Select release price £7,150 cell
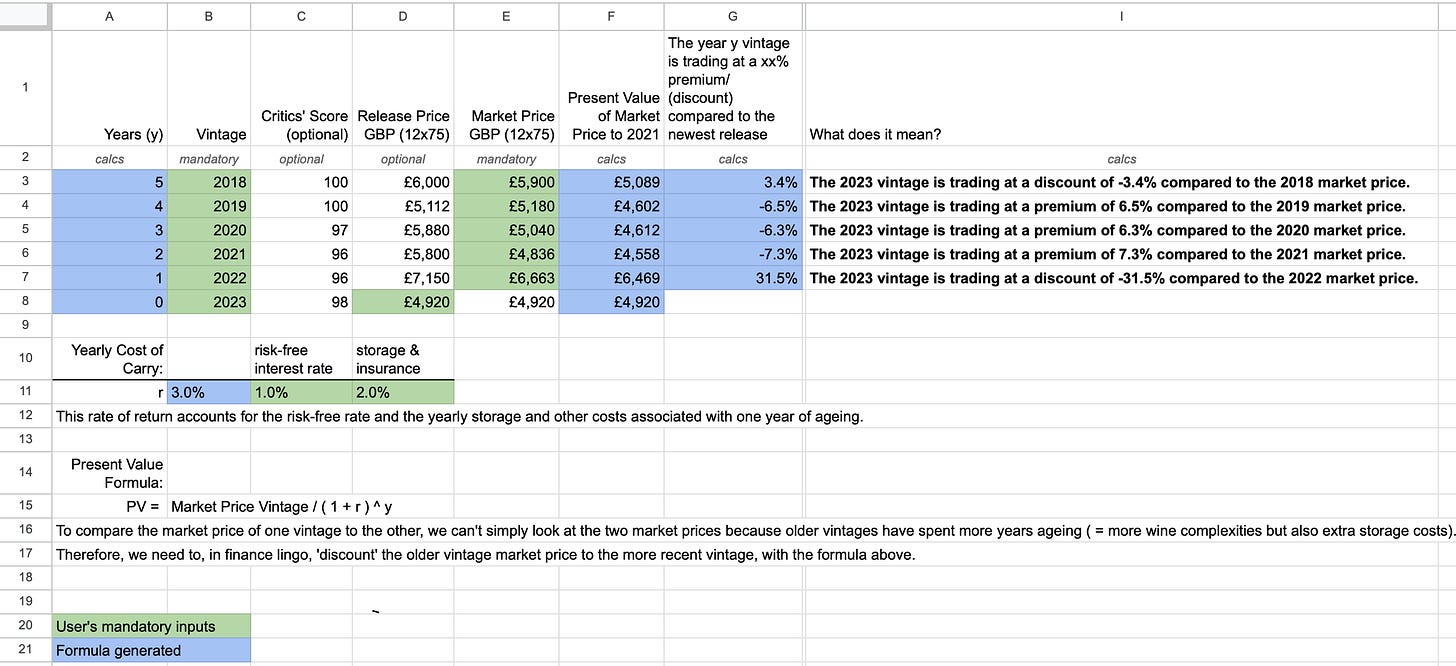The image size is (1456, 666). (403, 278)
